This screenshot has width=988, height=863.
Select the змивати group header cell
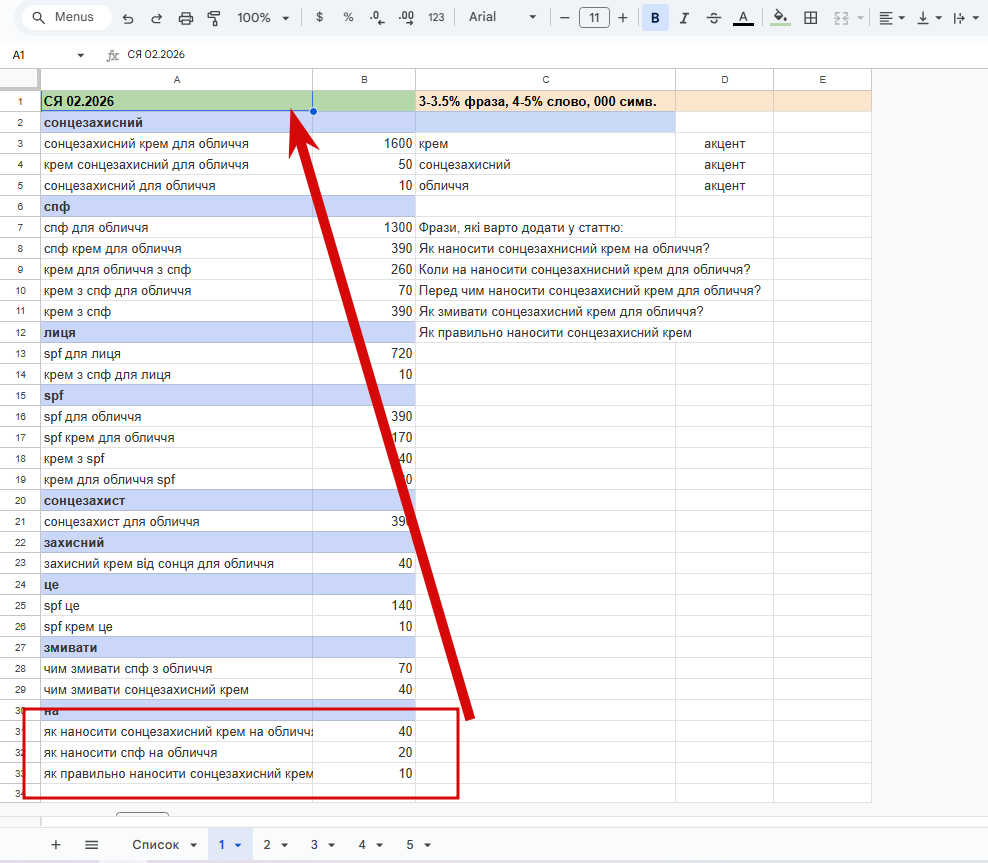(177, 648)
